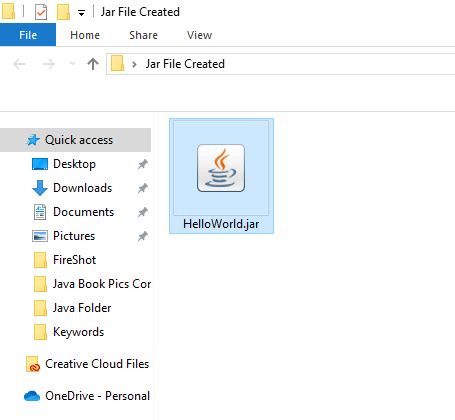The width and height of the screenshot is (455, 420).
Task: Click the pin icon next to Documents
Action: pyautogui.click(x=143, y=212)
